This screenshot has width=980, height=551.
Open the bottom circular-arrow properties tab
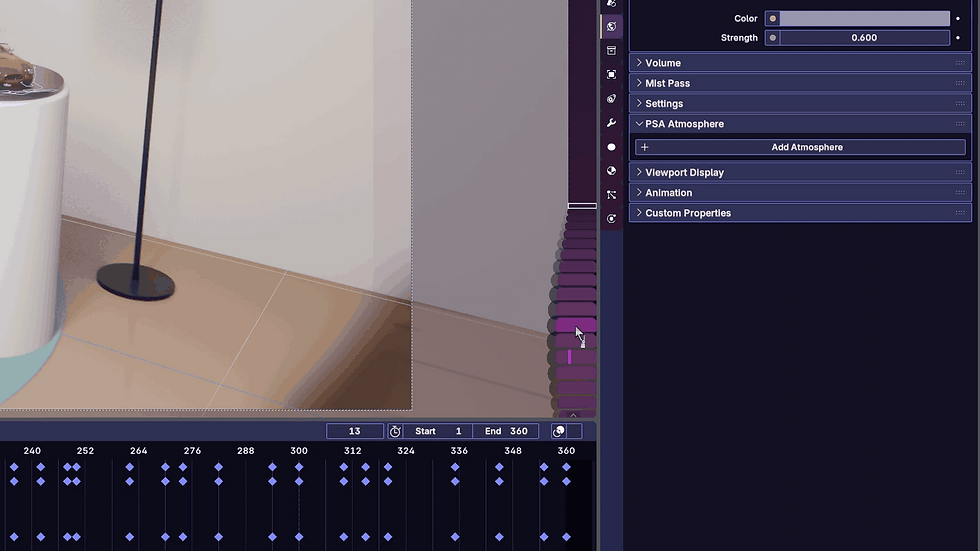(x=611, y=219)
